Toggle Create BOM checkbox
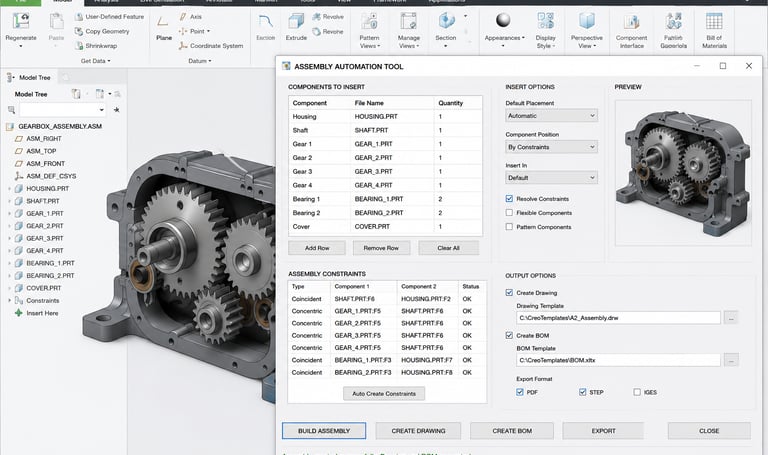Image resolution: width=768 pixels, height=455 pixels. tap(509, 335)
